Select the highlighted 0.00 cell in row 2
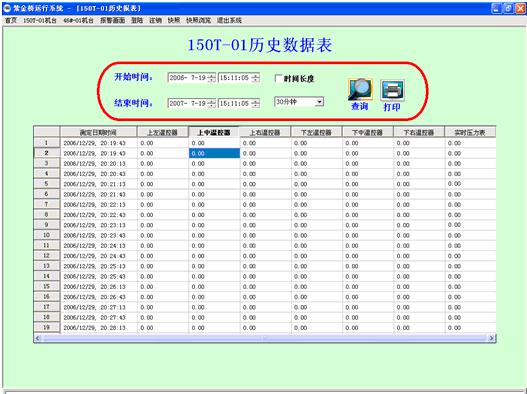 tap(214, 153)
